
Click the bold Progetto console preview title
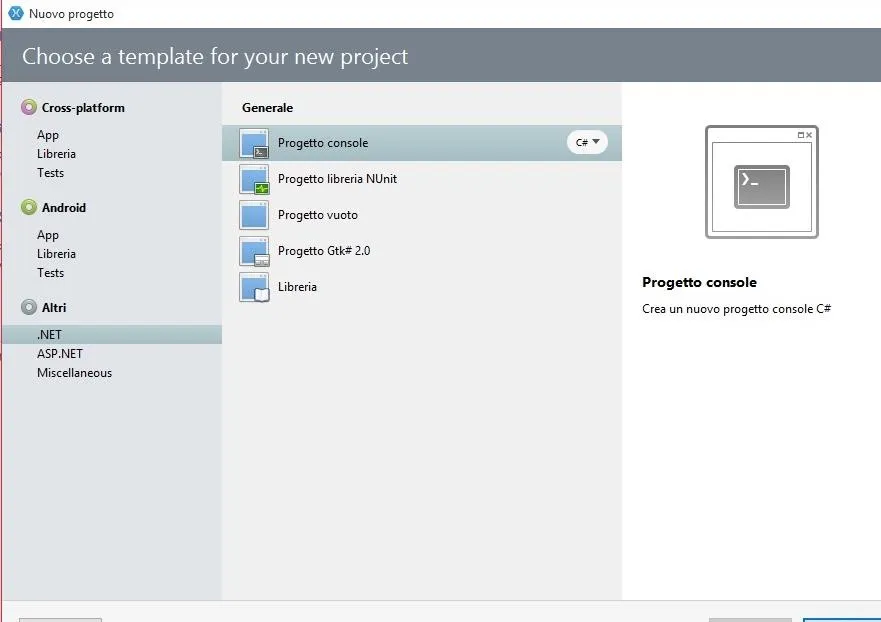point(700,283)
